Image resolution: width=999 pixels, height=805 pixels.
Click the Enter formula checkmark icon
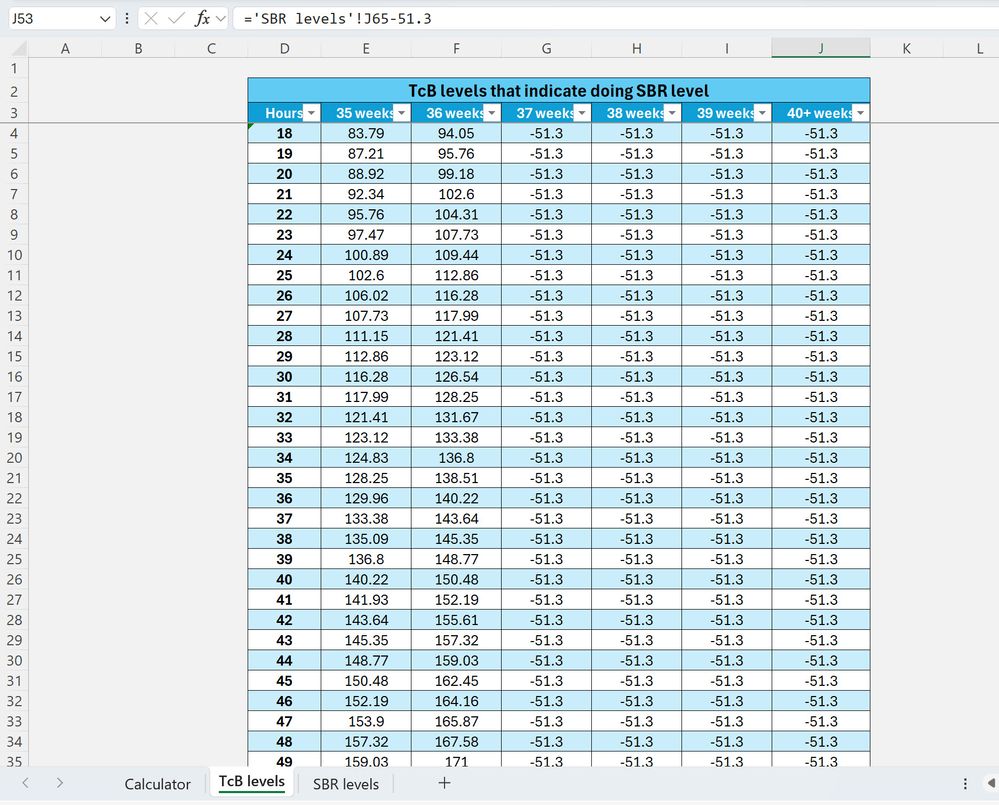coord(176,18)
